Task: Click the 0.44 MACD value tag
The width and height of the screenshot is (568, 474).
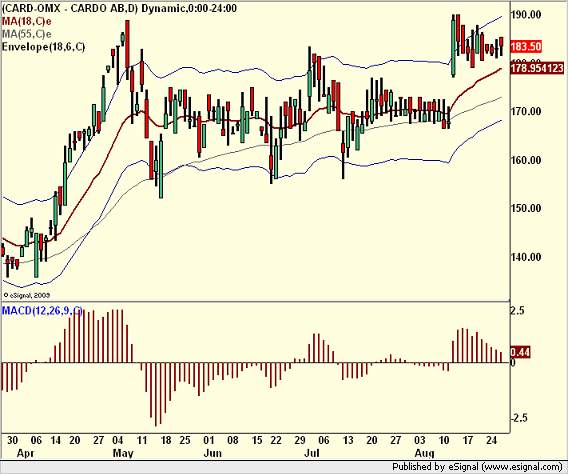Action: 520,352
